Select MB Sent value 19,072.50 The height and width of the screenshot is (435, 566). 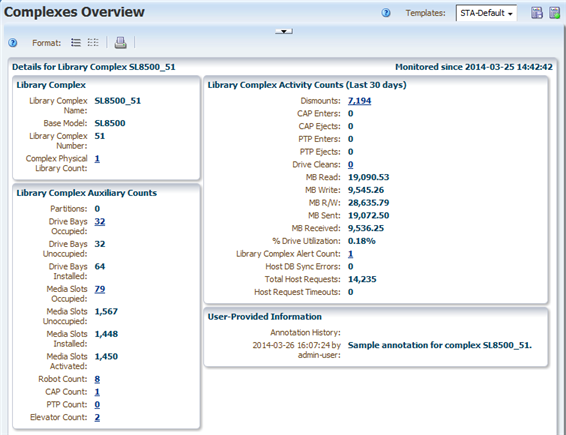click(369, 216)
